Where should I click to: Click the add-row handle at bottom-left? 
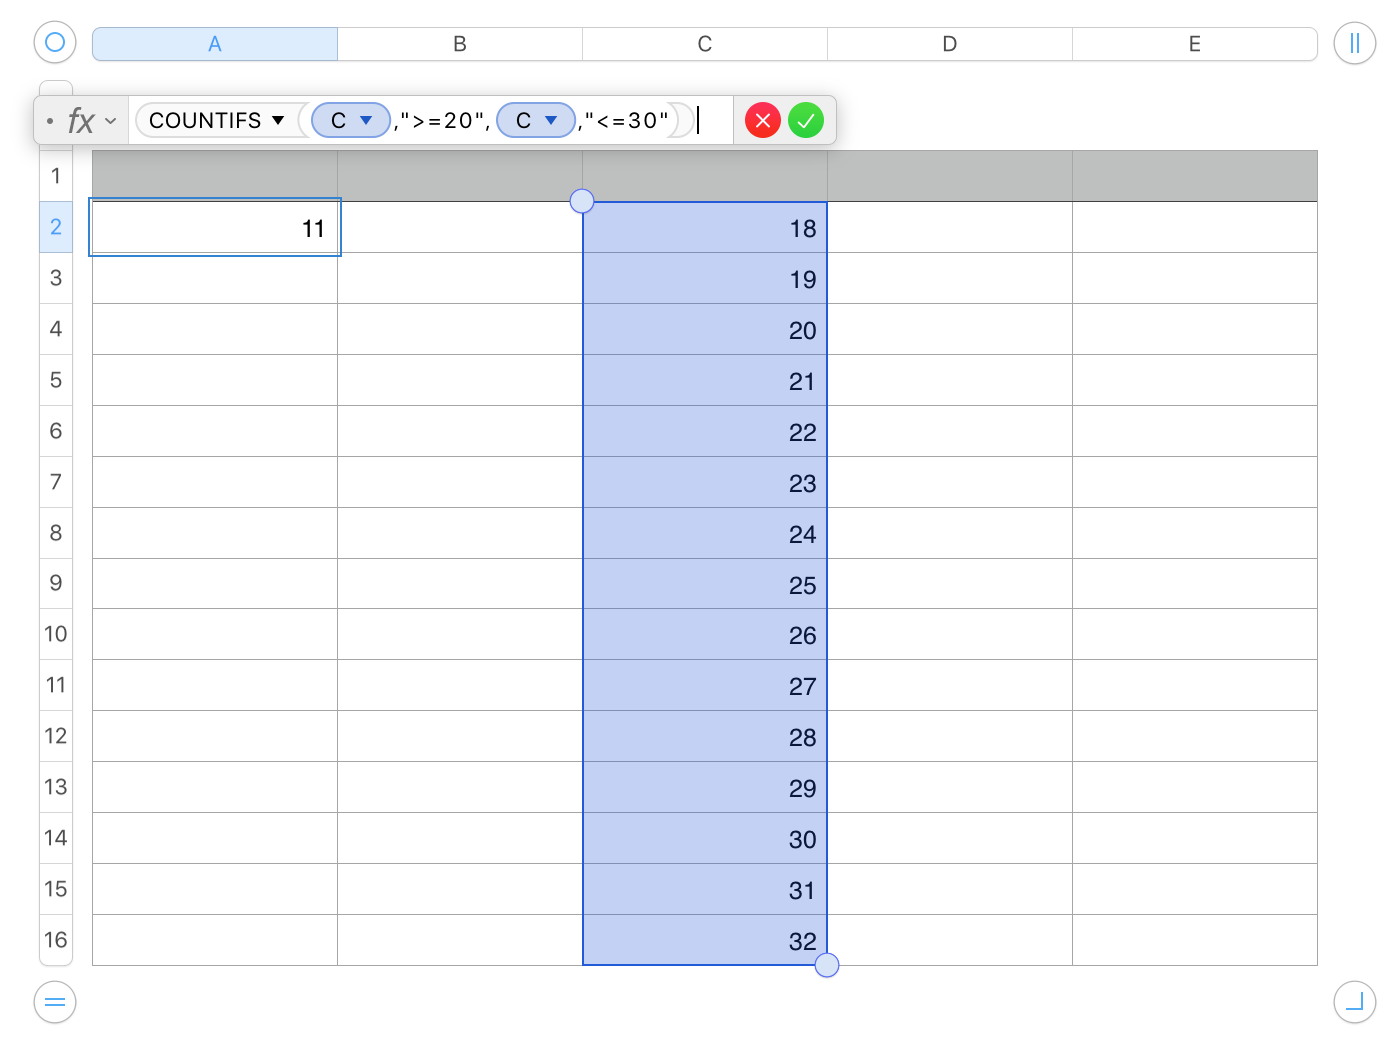[55, 1002]
